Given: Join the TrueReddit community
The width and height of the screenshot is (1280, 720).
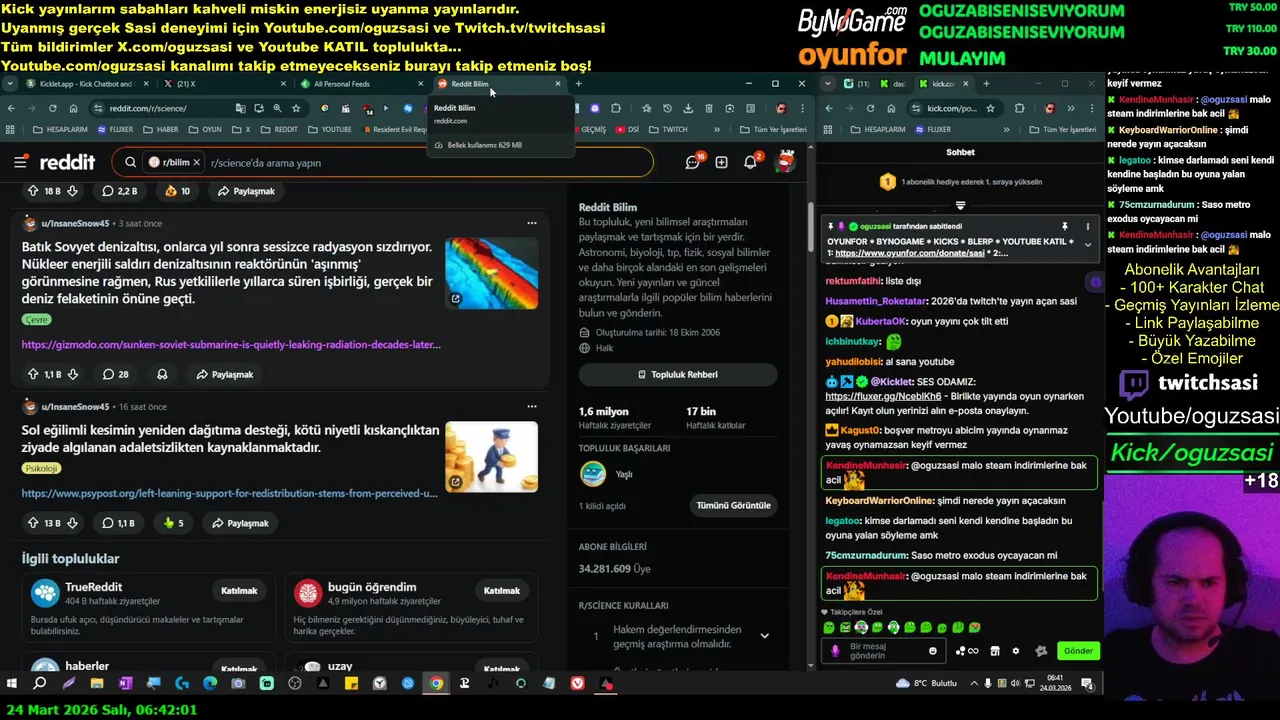Looking at the screenshot, I should (239, 591).
